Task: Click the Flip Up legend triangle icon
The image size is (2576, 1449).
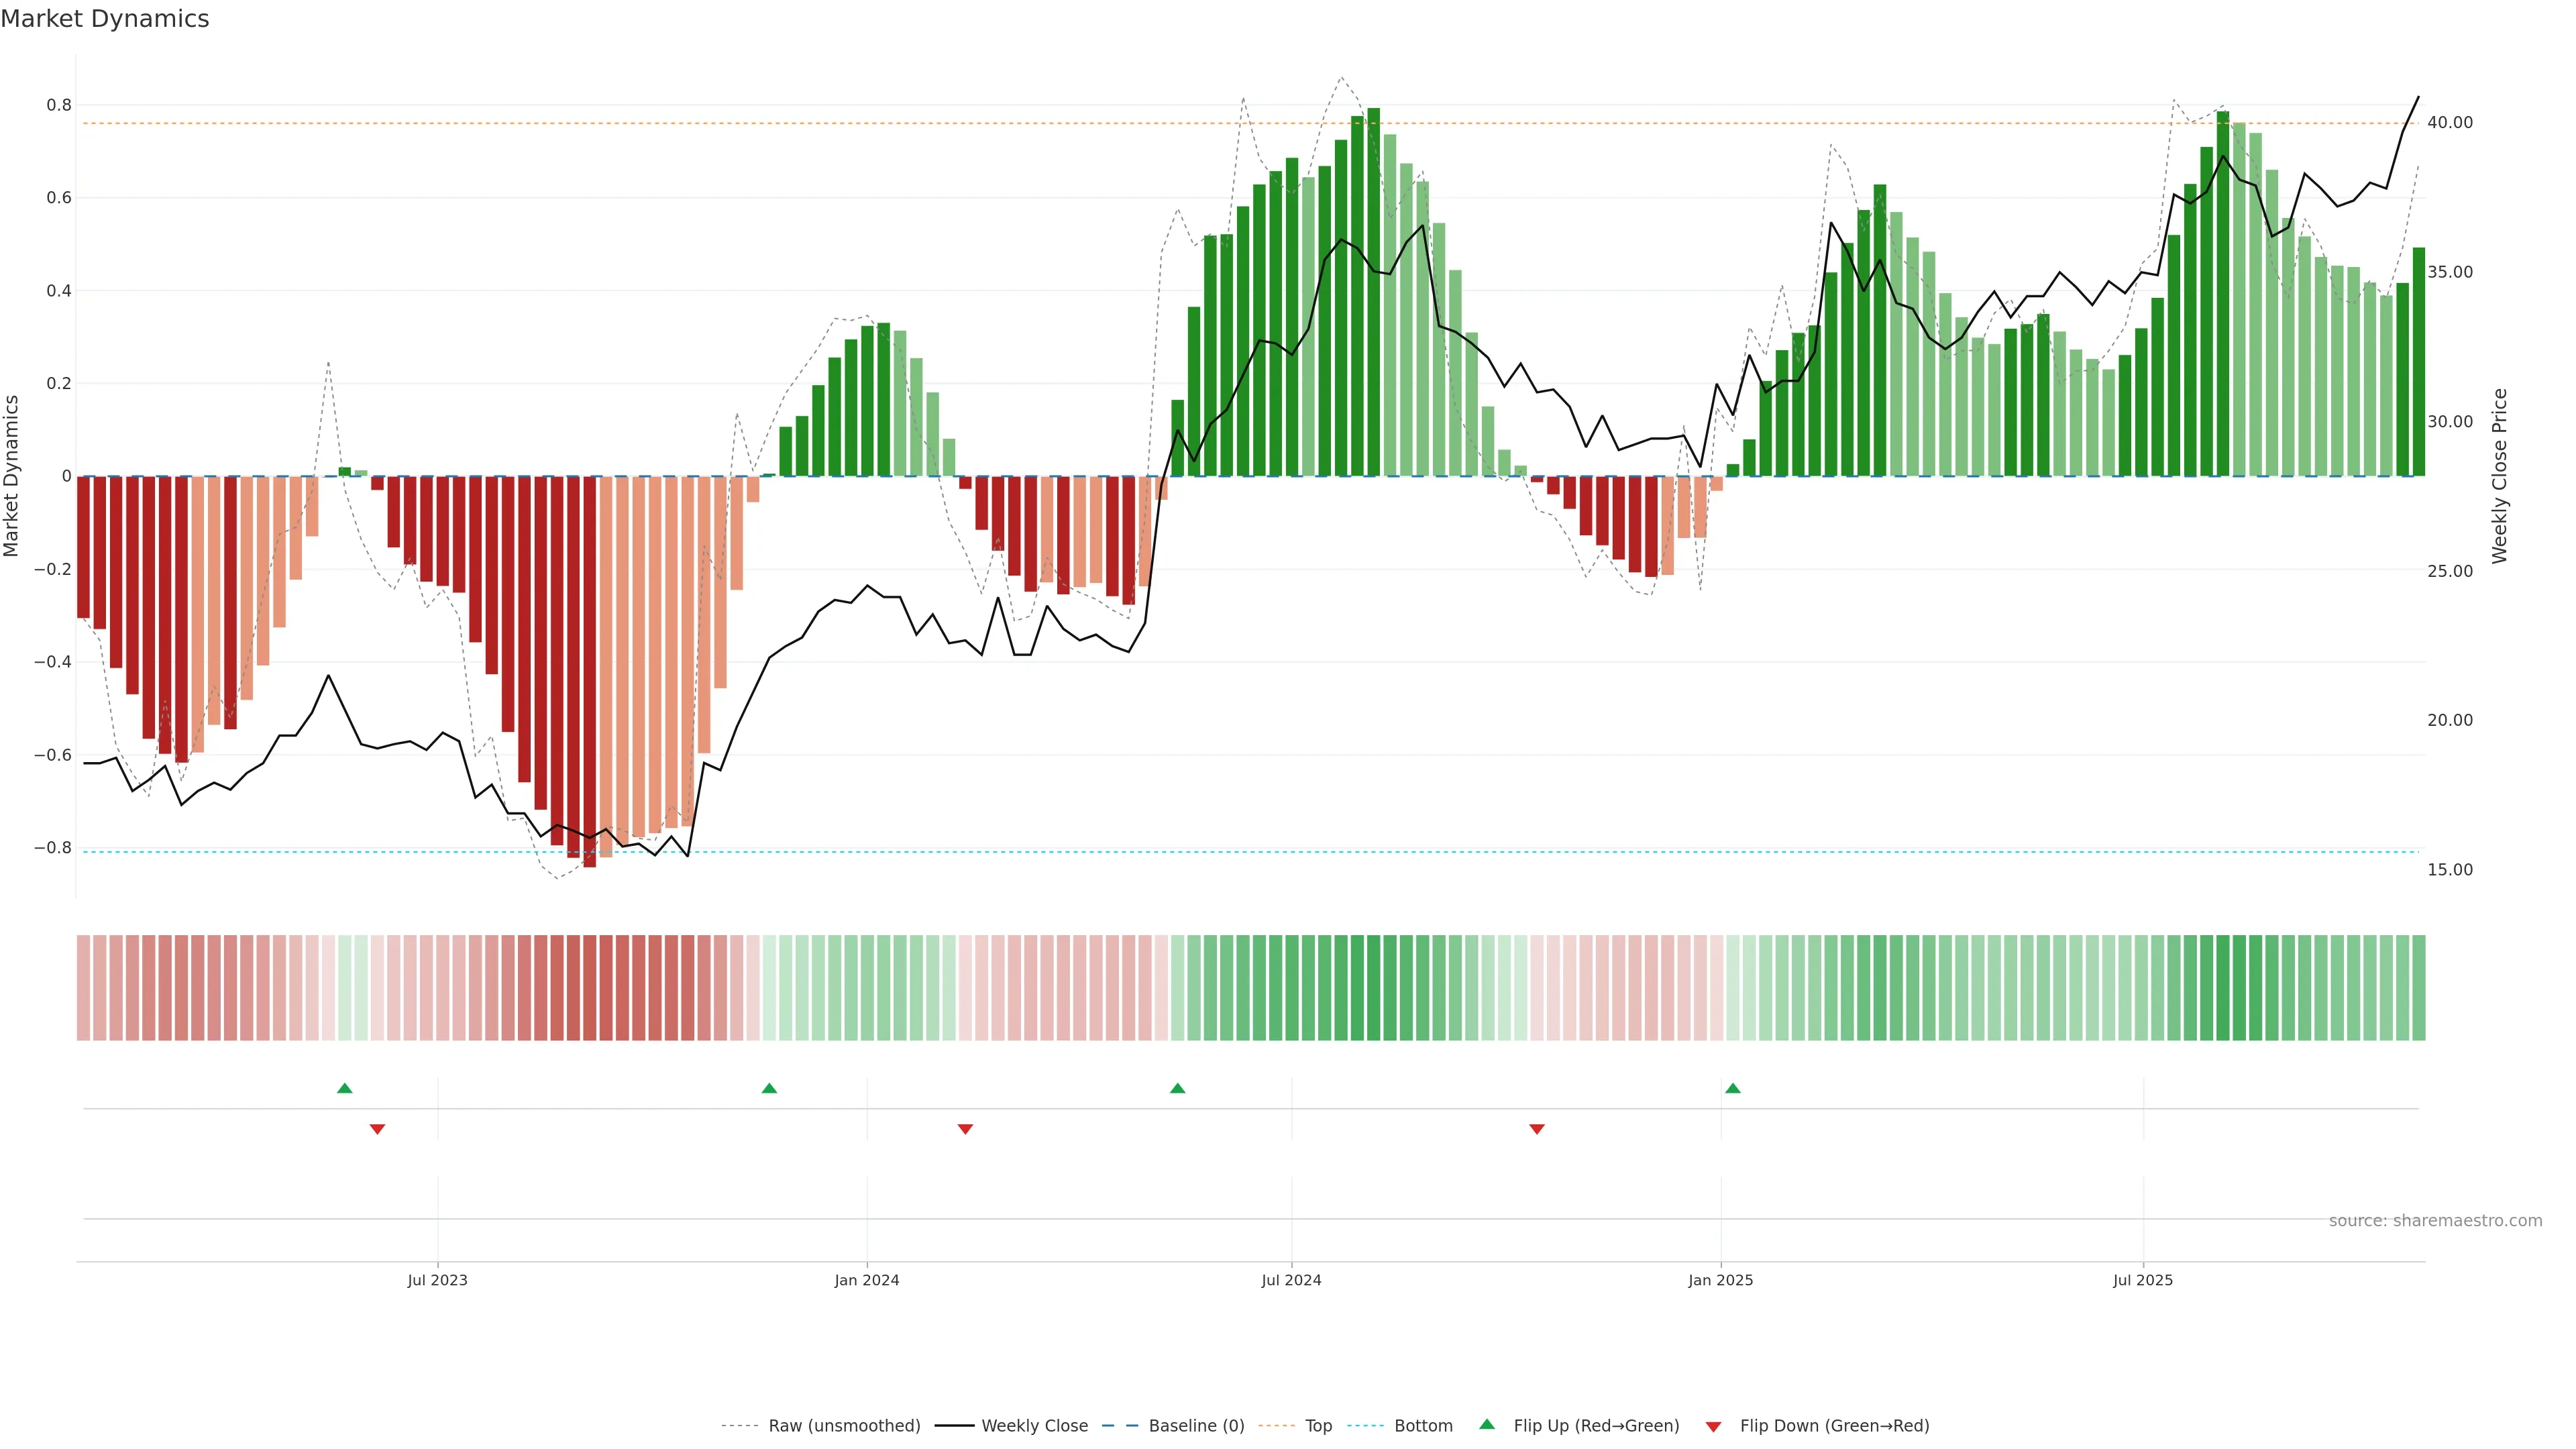Action: pos(1487,1424)
